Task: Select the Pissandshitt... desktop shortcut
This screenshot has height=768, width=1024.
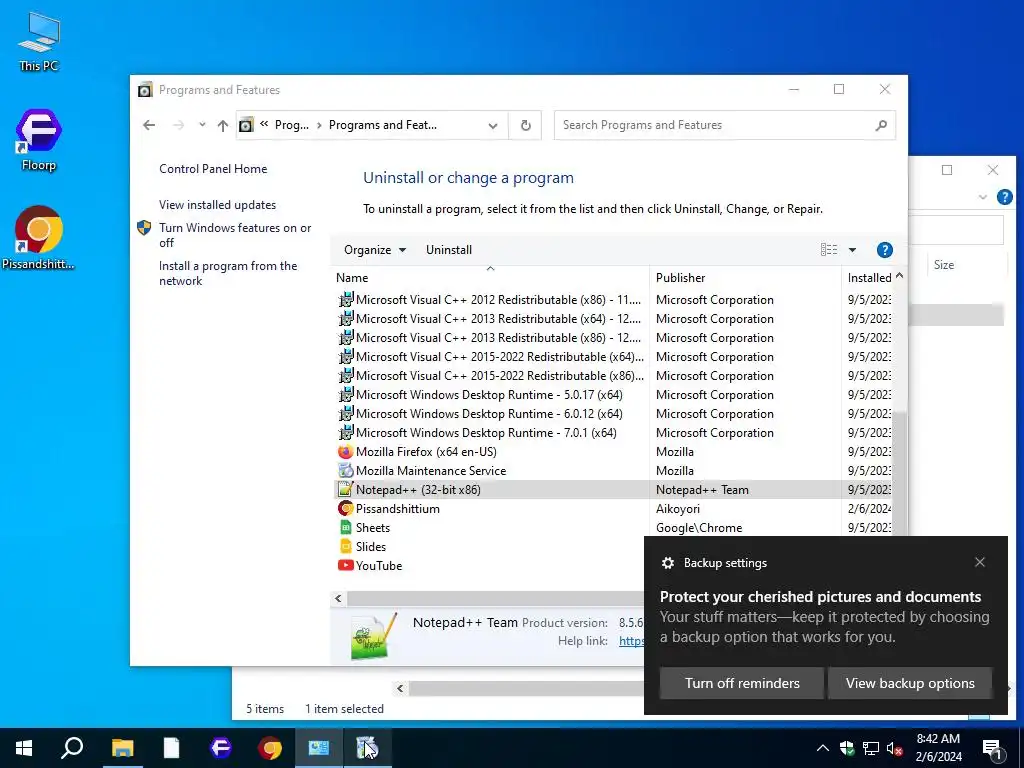Action: pos(39,238)
